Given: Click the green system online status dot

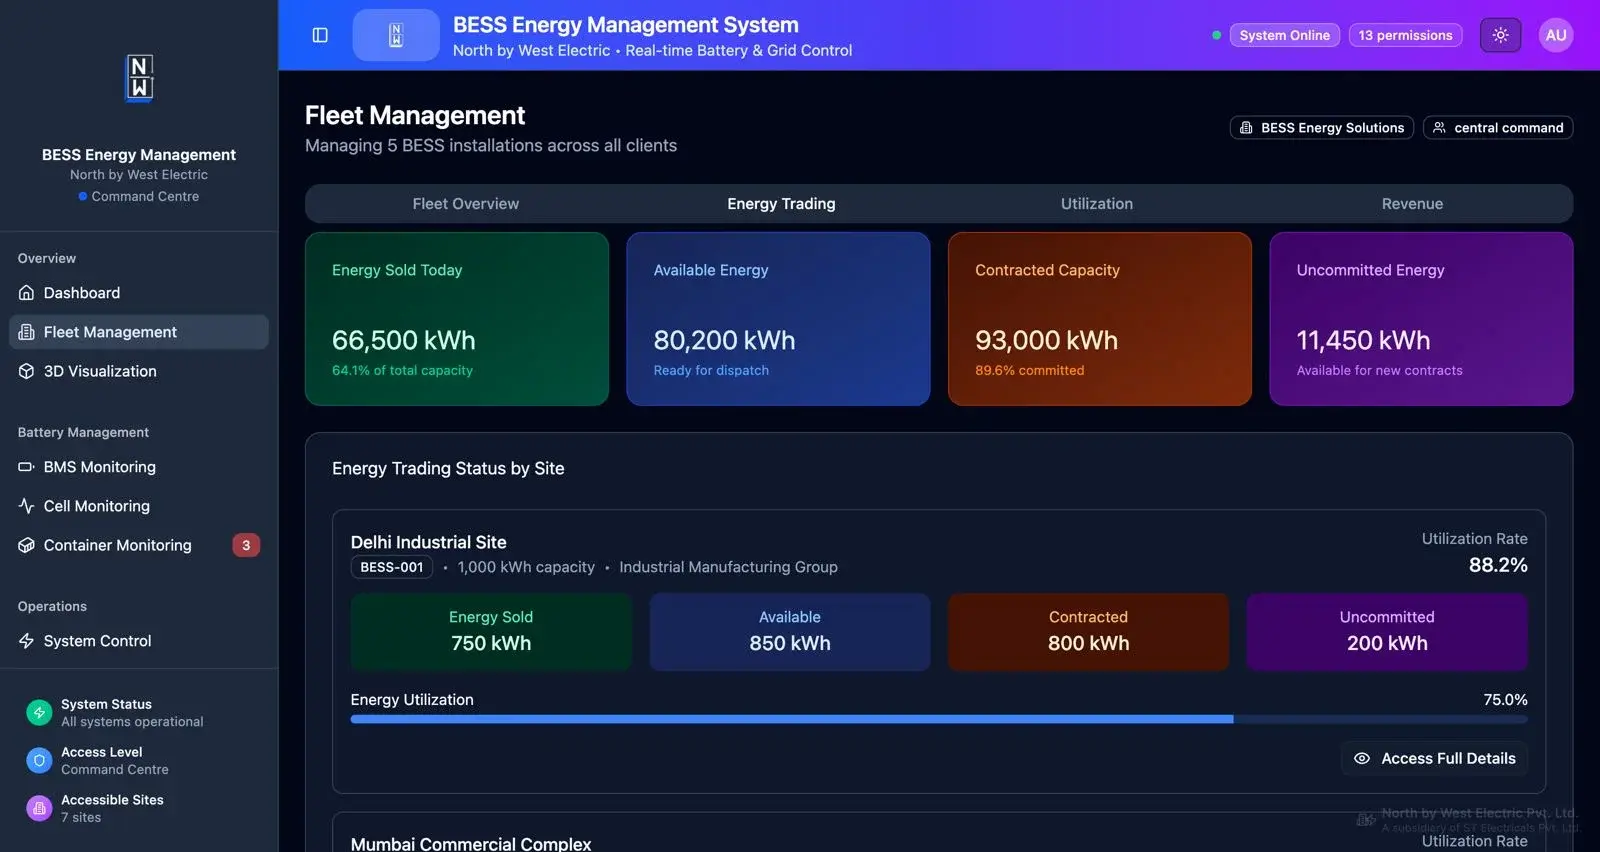Looking at the screenshot, I should point(1216,35).
